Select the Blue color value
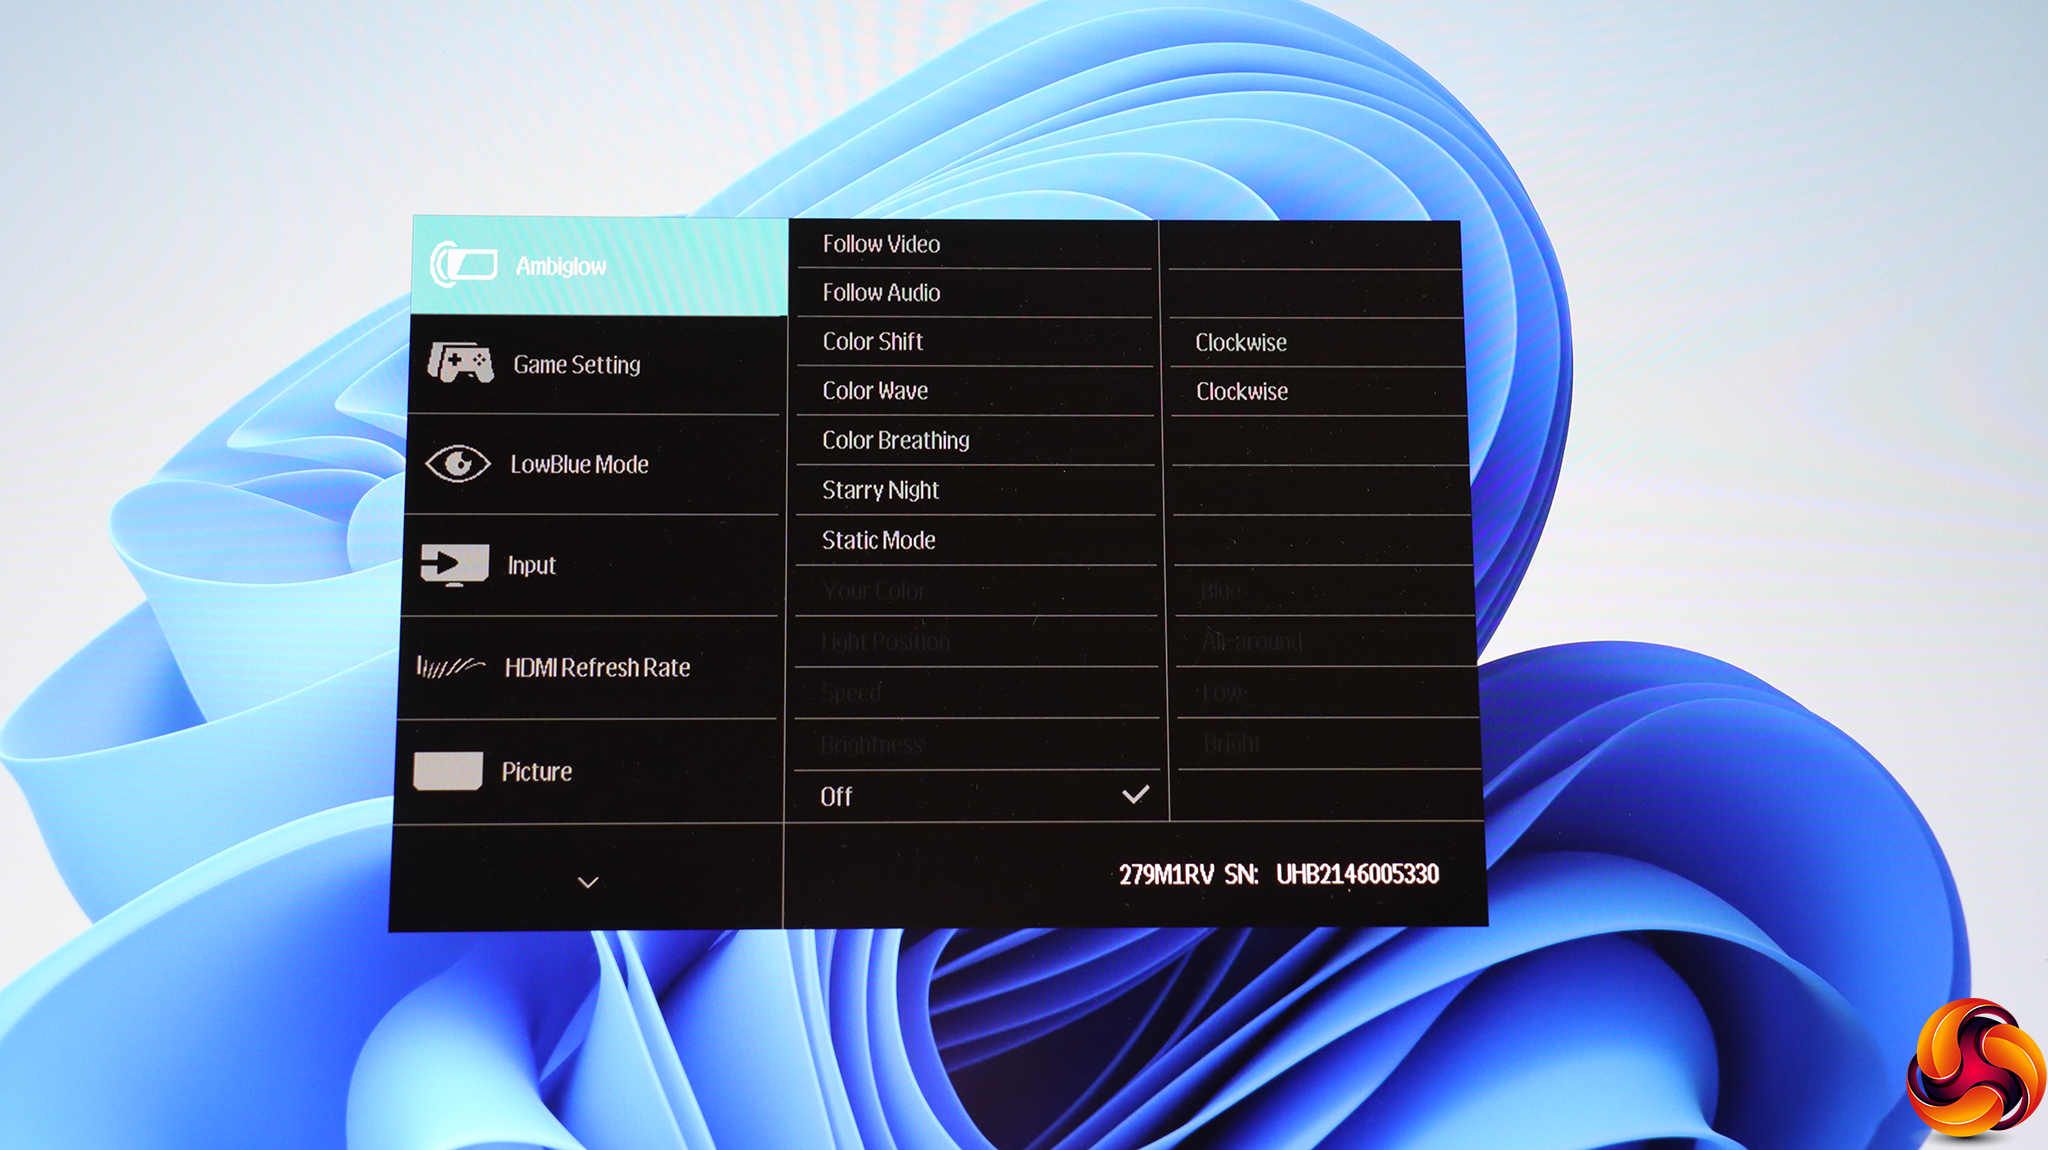This screenshot has width=2048, height=1150. [1221, 591]
